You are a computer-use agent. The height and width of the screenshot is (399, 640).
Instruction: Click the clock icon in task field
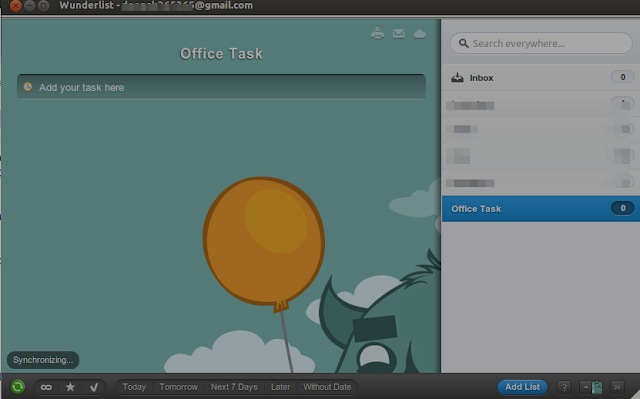click(x=28, y=86)
